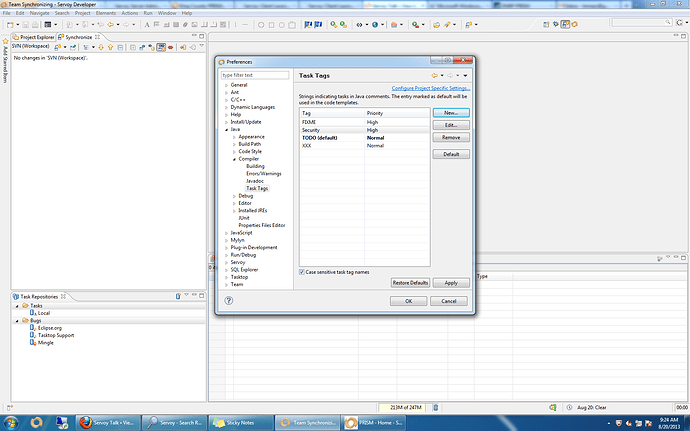The width and height of the screenshot is (690, 431).
Task: Toggle Case sensitive task tag names checkbox
Action: pos(302,273)
